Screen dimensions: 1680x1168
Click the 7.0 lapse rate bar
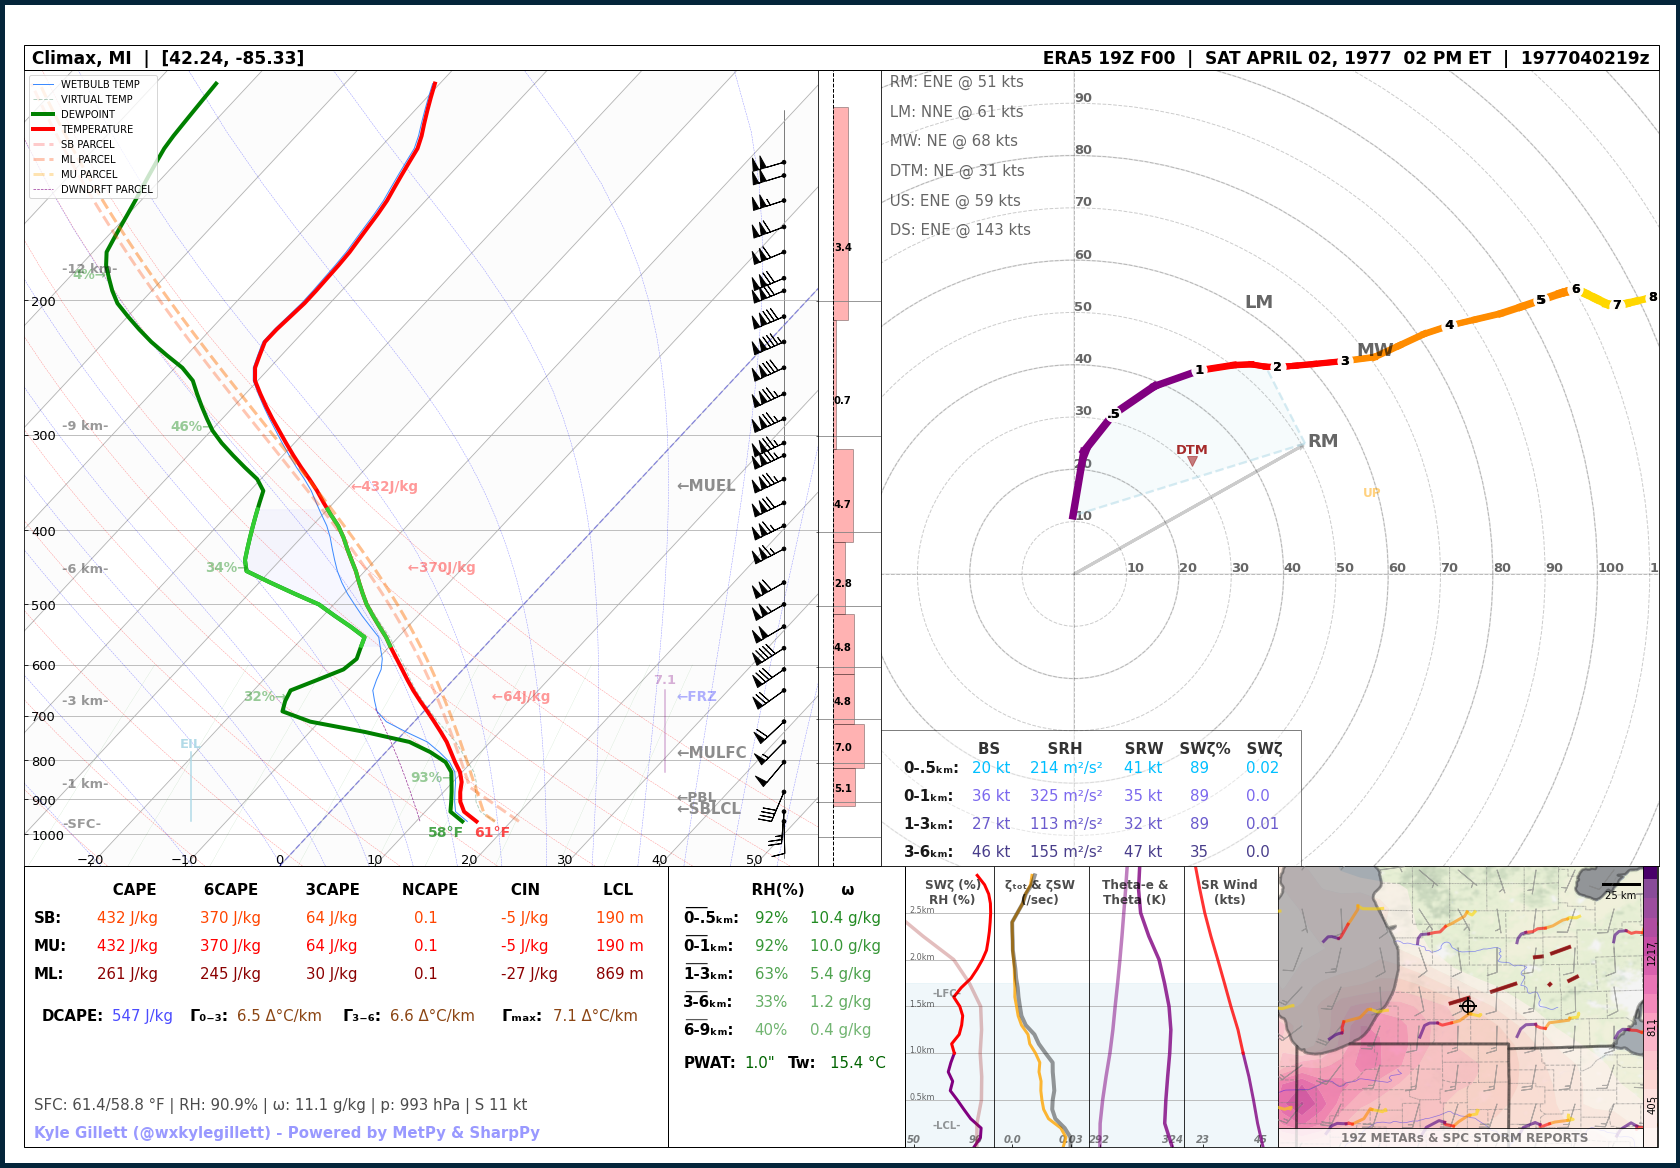pos(848,747)
